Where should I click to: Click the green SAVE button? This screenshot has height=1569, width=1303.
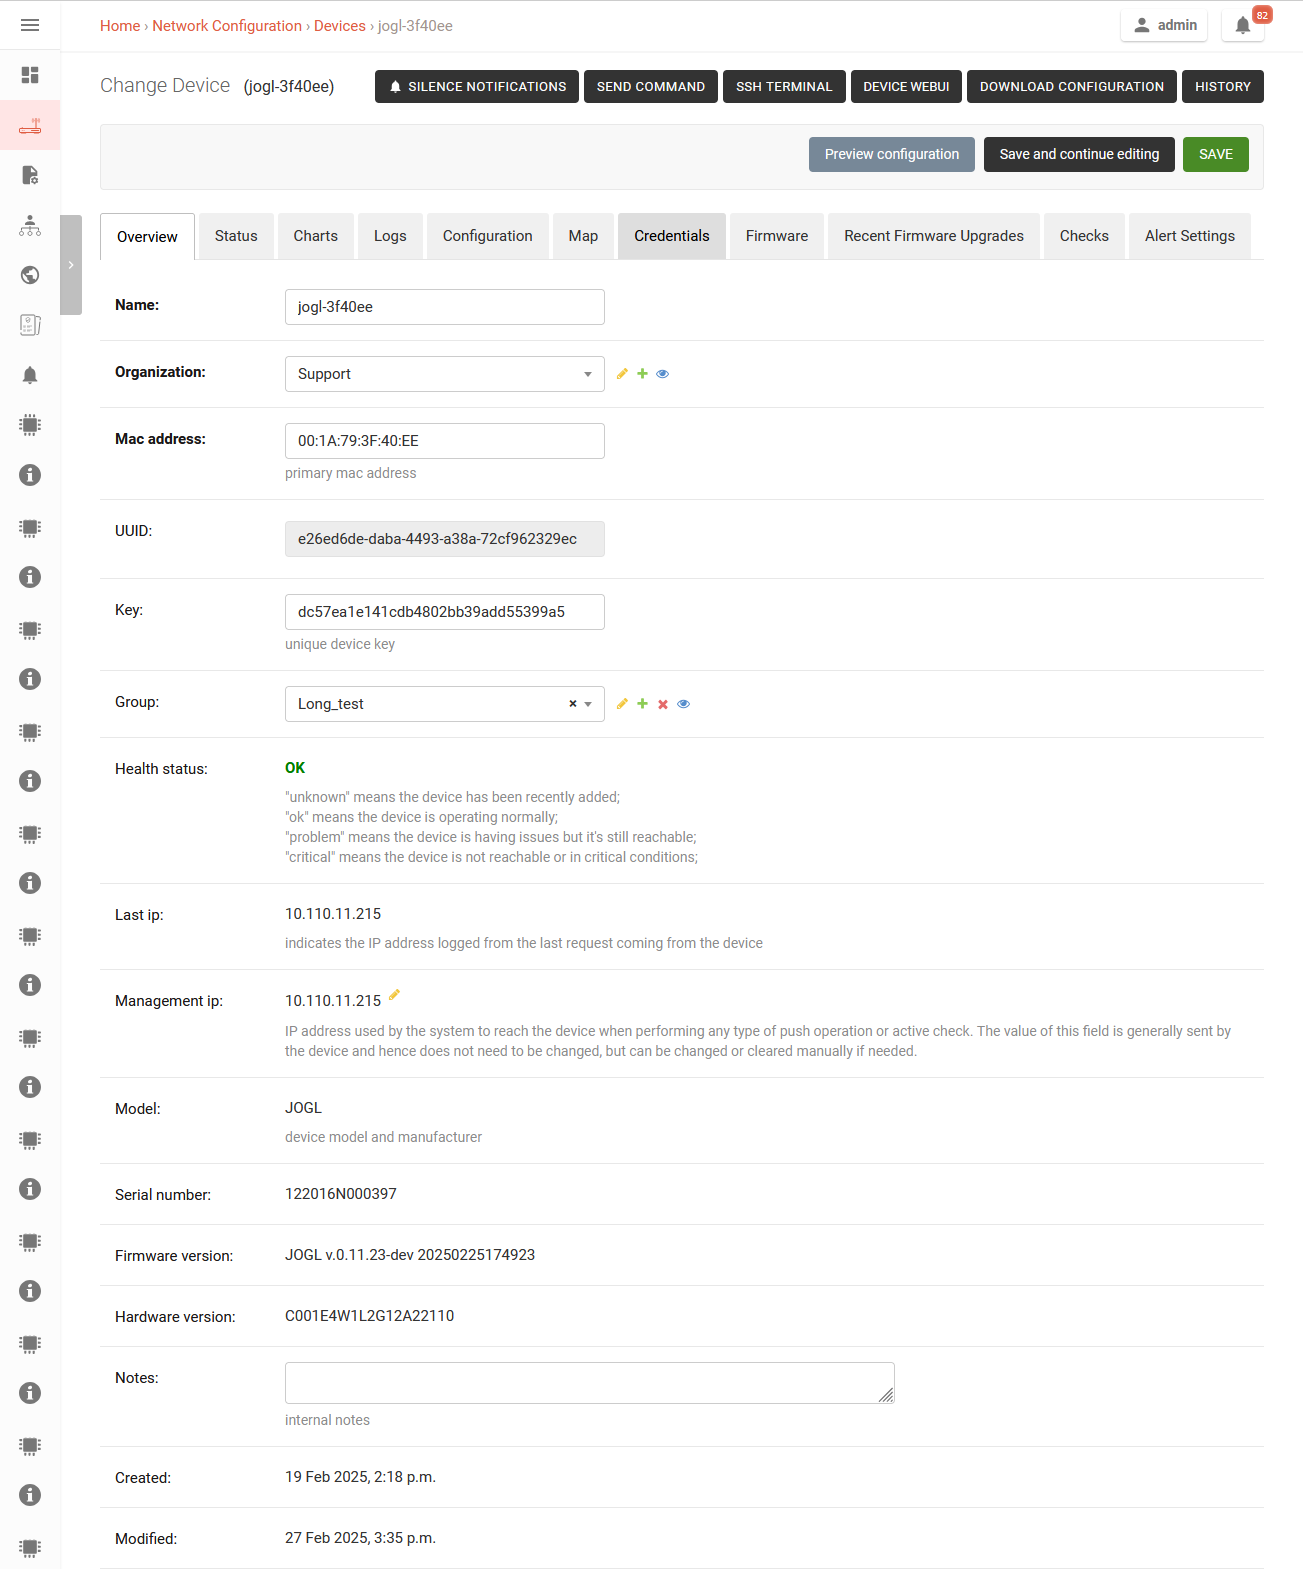(x=1215, y=154)
